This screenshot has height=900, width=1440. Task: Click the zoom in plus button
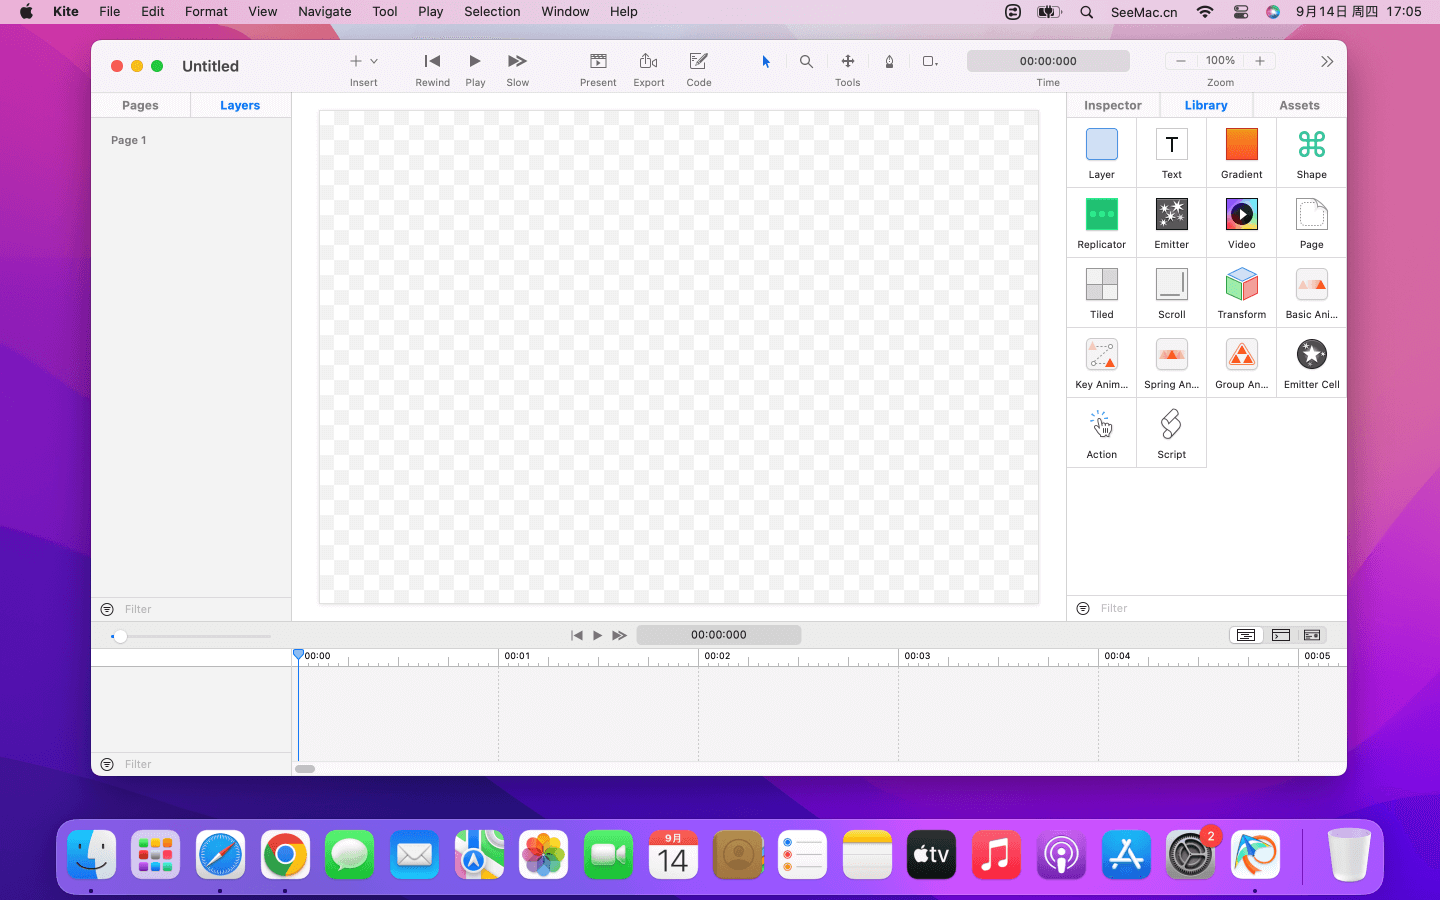1259,61
